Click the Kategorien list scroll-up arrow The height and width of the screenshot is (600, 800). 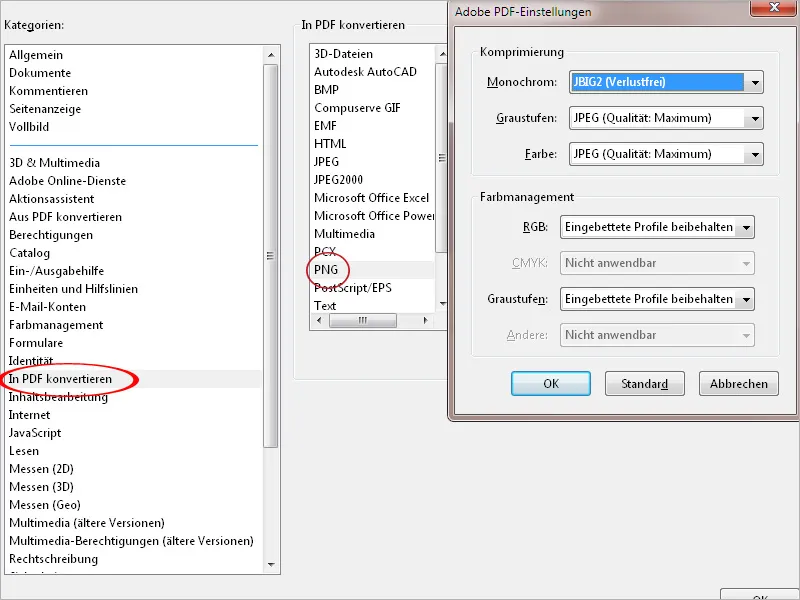pyautogui.click(x=271, y=55)
